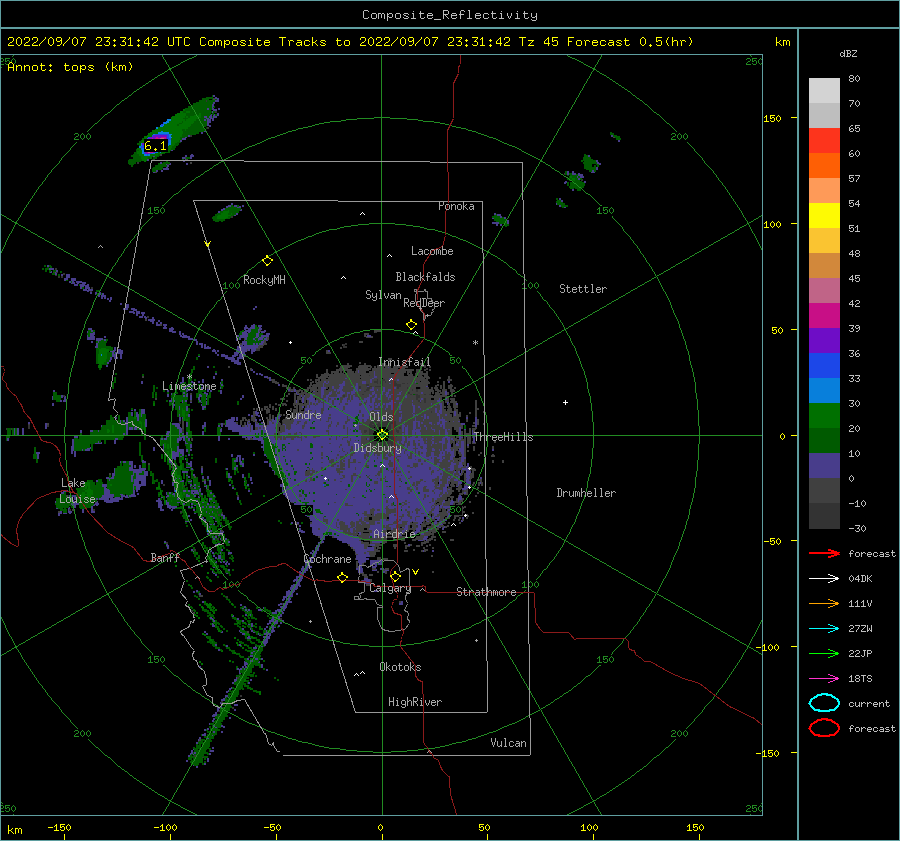
Task: Click the cyan current ellipse legend icon
Action: (824, 703)
